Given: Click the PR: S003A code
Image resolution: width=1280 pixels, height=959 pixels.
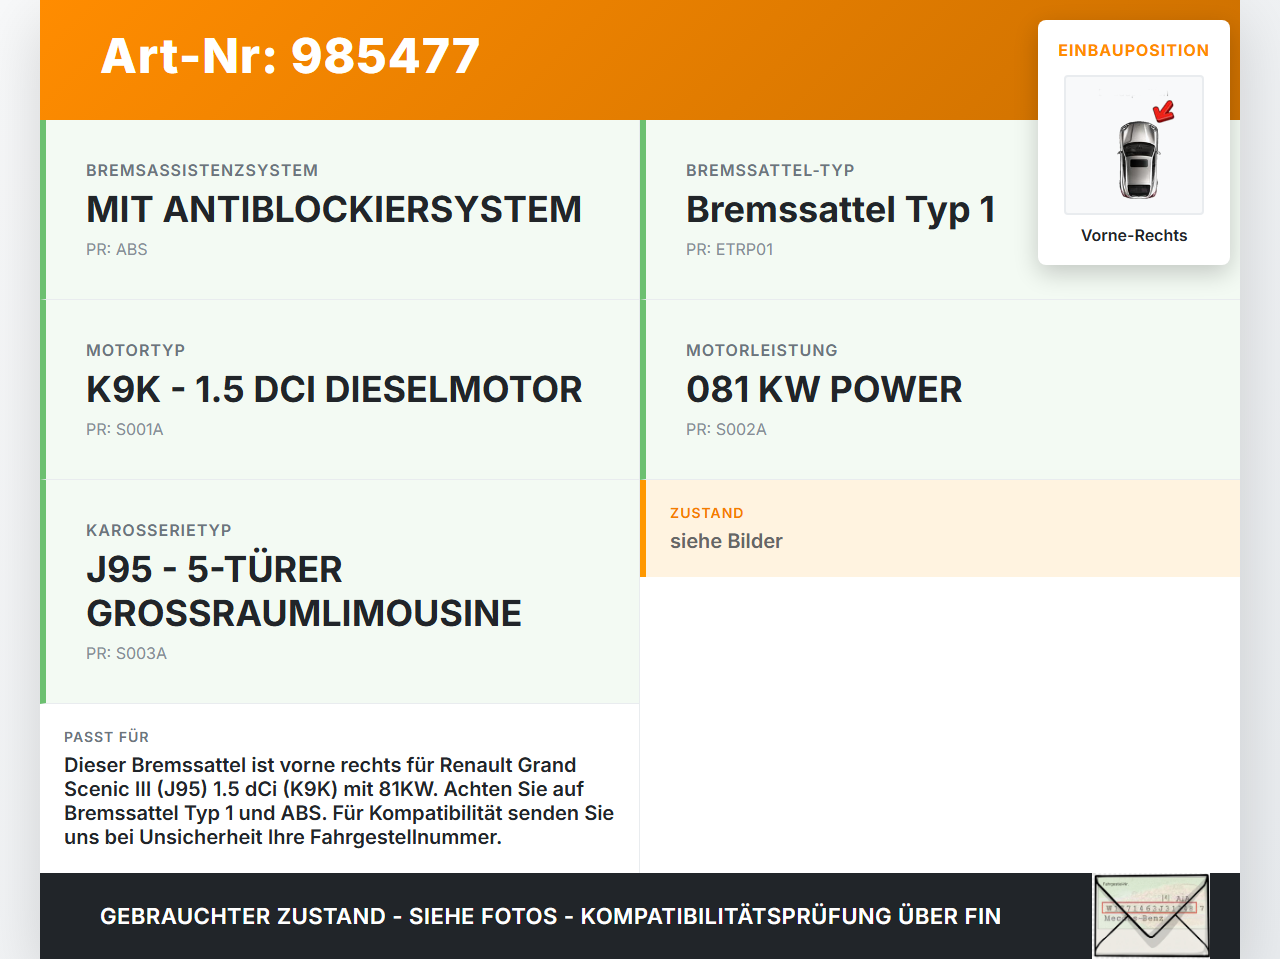Looking at the screenshot, I should click(126, 654).
